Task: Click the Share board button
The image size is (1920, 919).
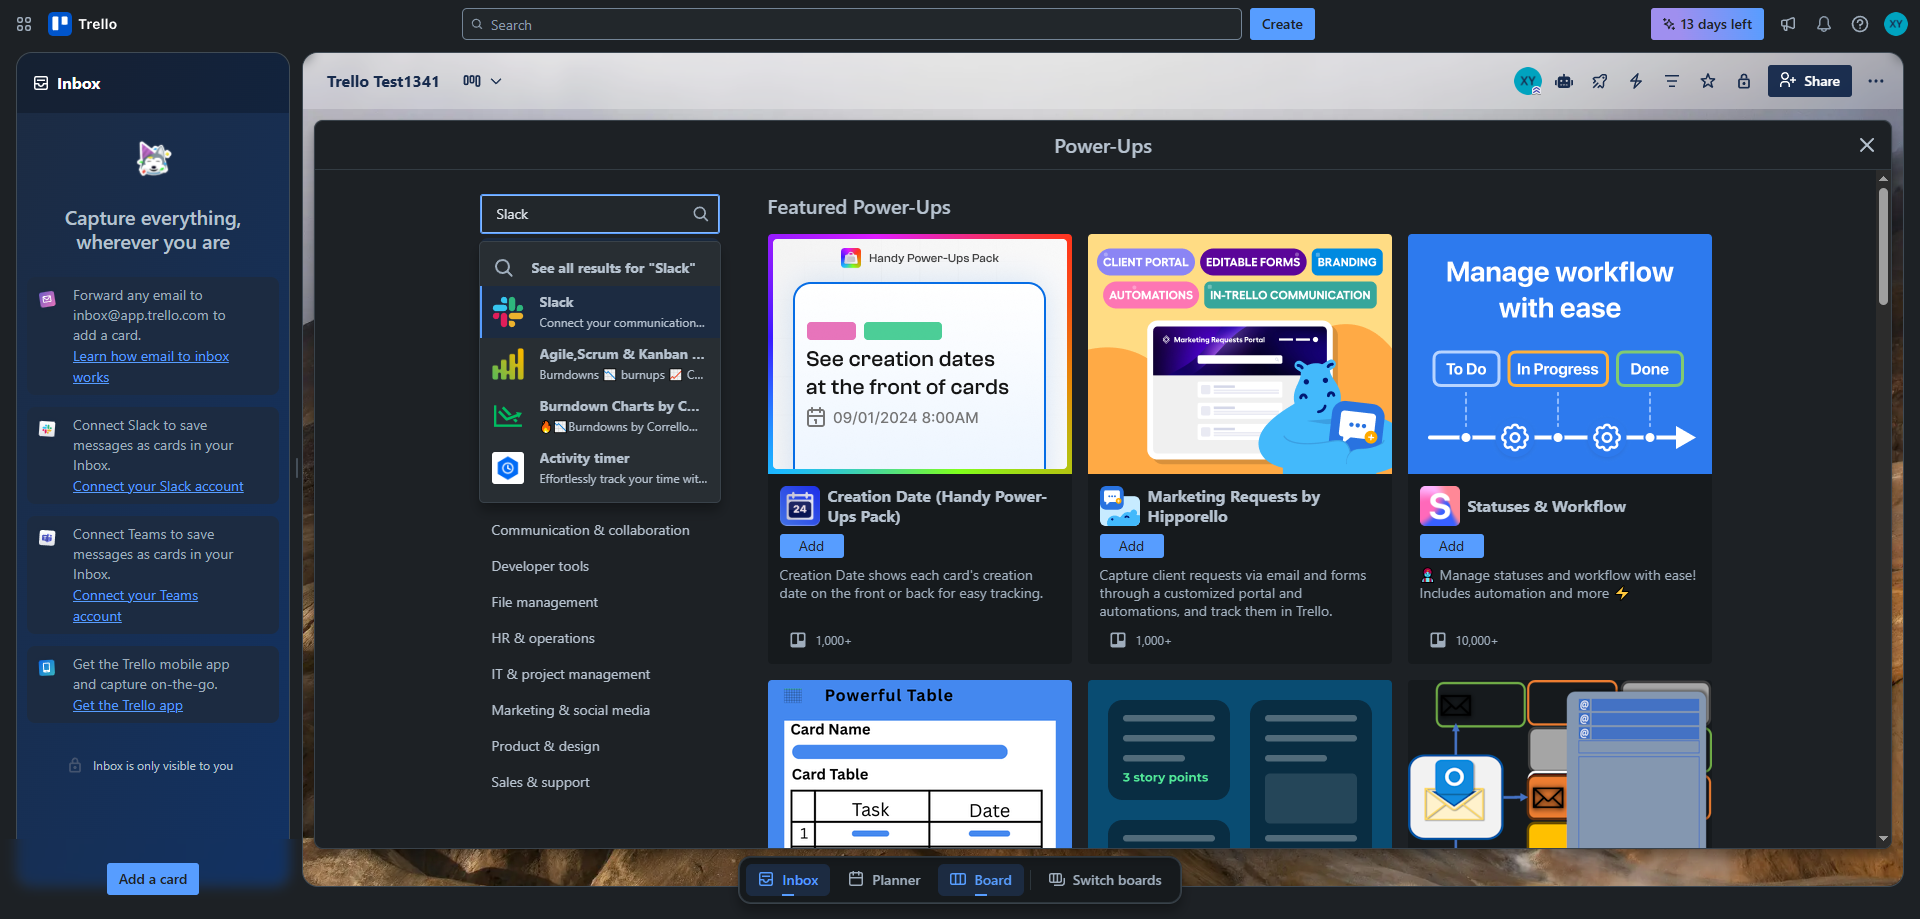Action: pos(1809,81)
